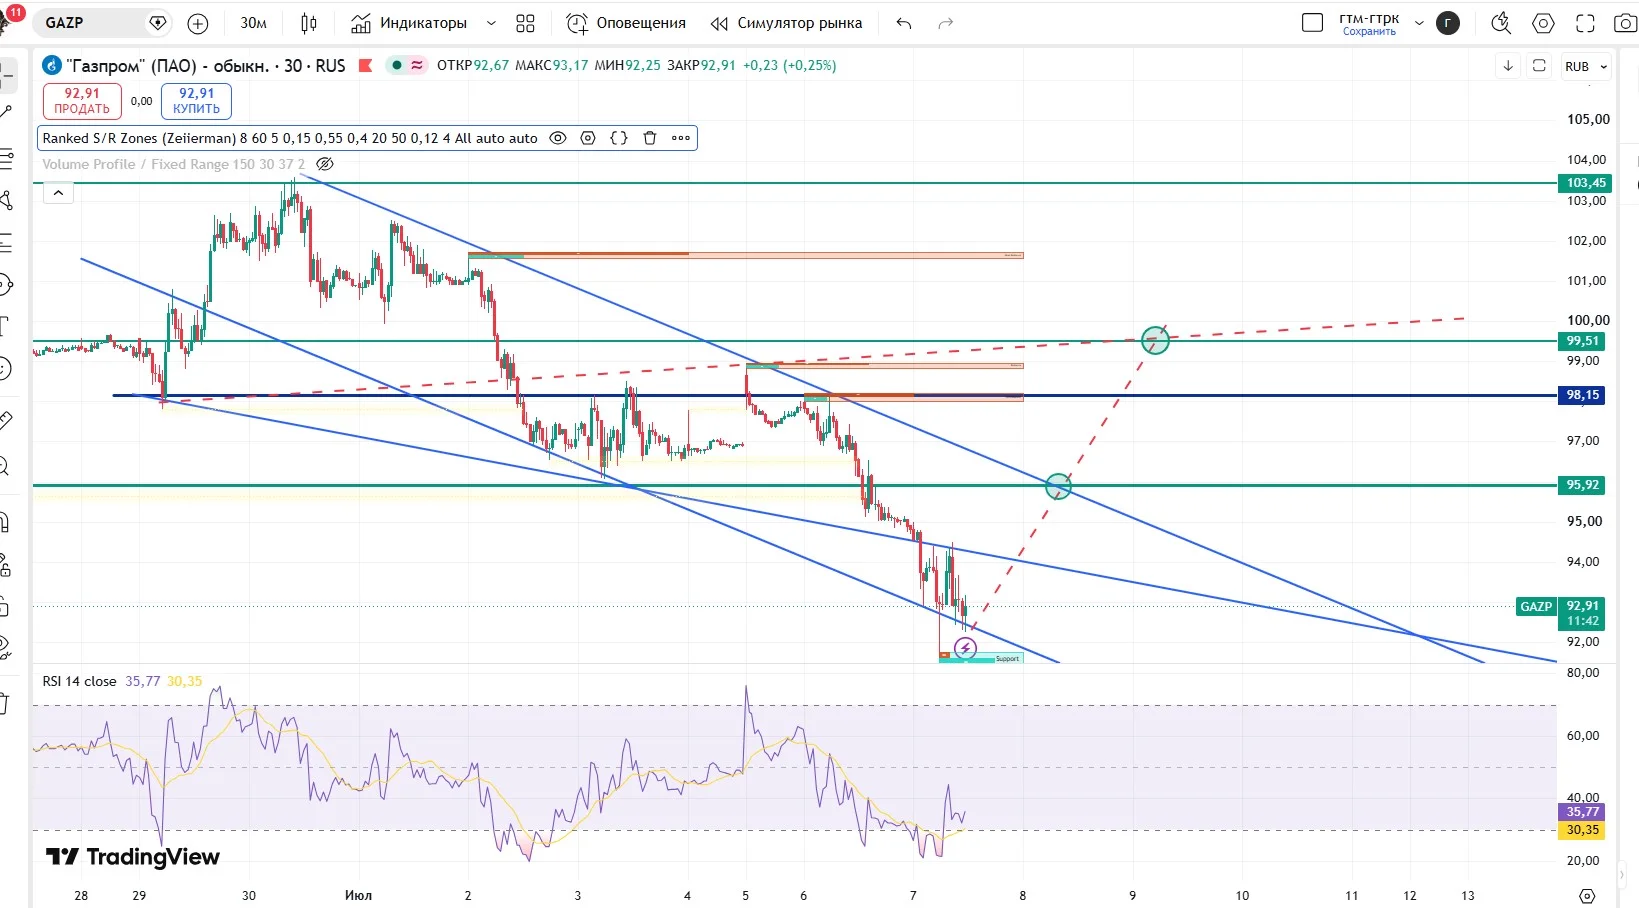Open the dropdown icon beside GAZP ticker
1639x908 pixels.
coord(157,23)
